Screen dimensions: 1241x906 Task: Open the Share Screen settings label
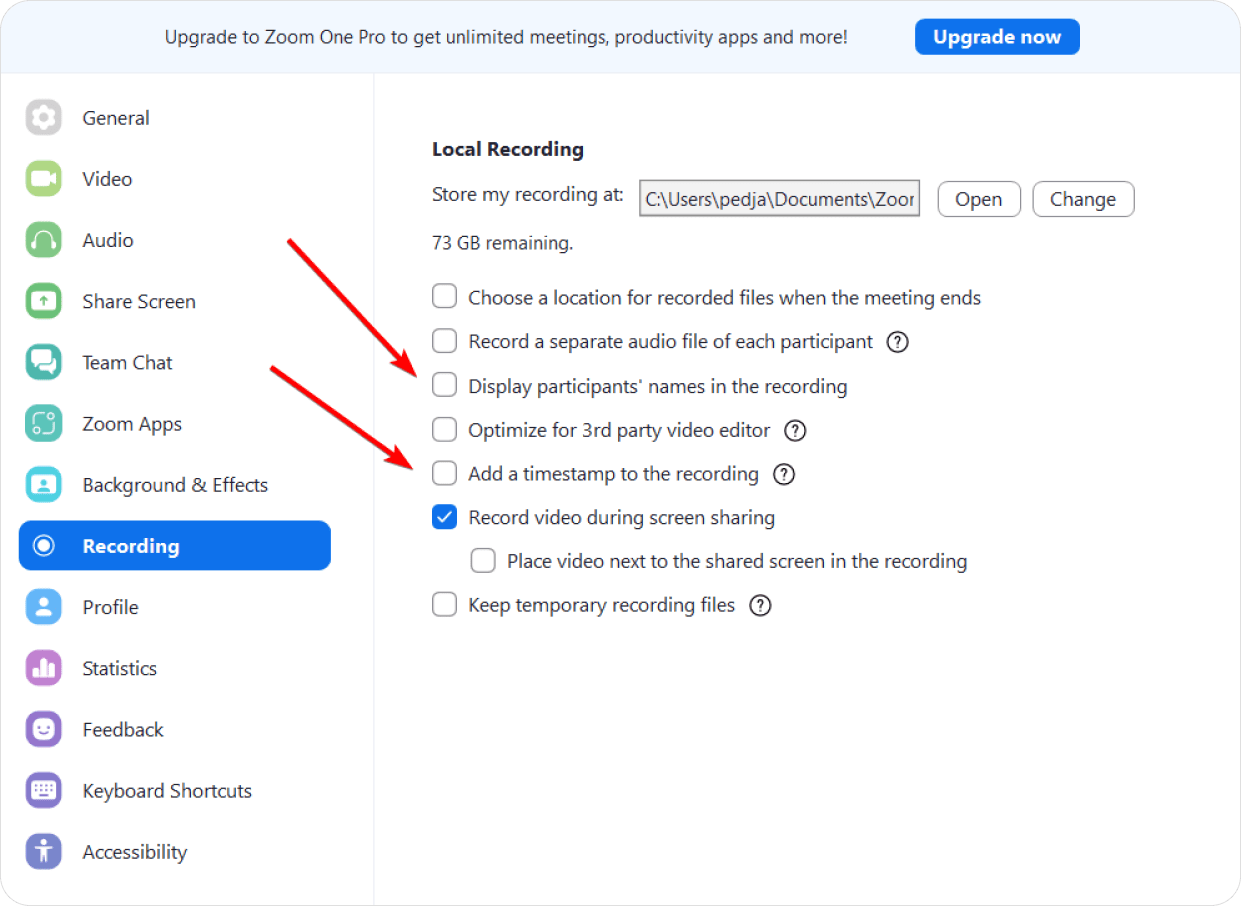[139, 301]
